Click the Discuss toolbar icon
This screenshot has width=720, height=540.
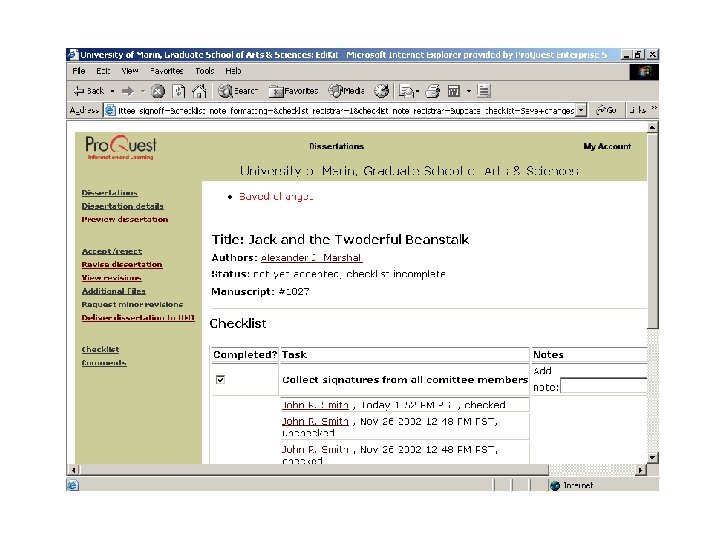click(x=484, y=91)
